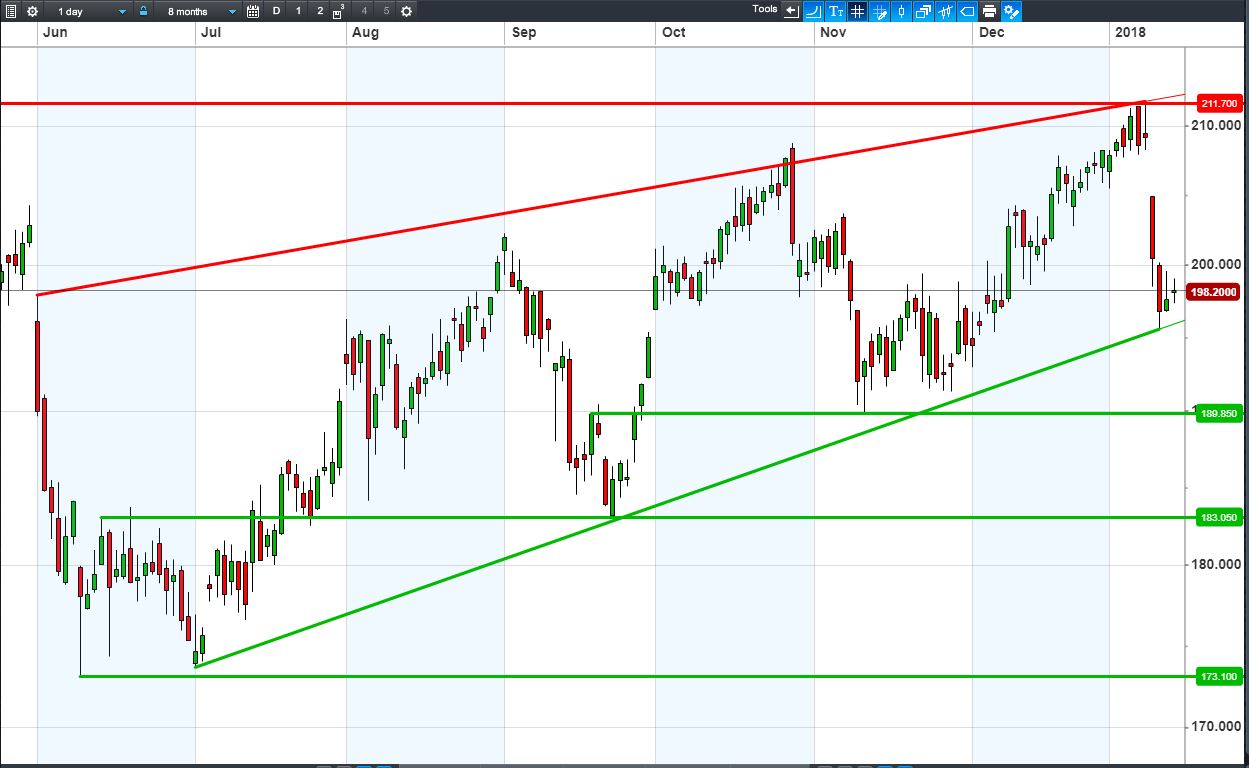This screenshot has width=1249, height=768.
Task: Open the curve studies indicator tool
Action: [813, 11]
